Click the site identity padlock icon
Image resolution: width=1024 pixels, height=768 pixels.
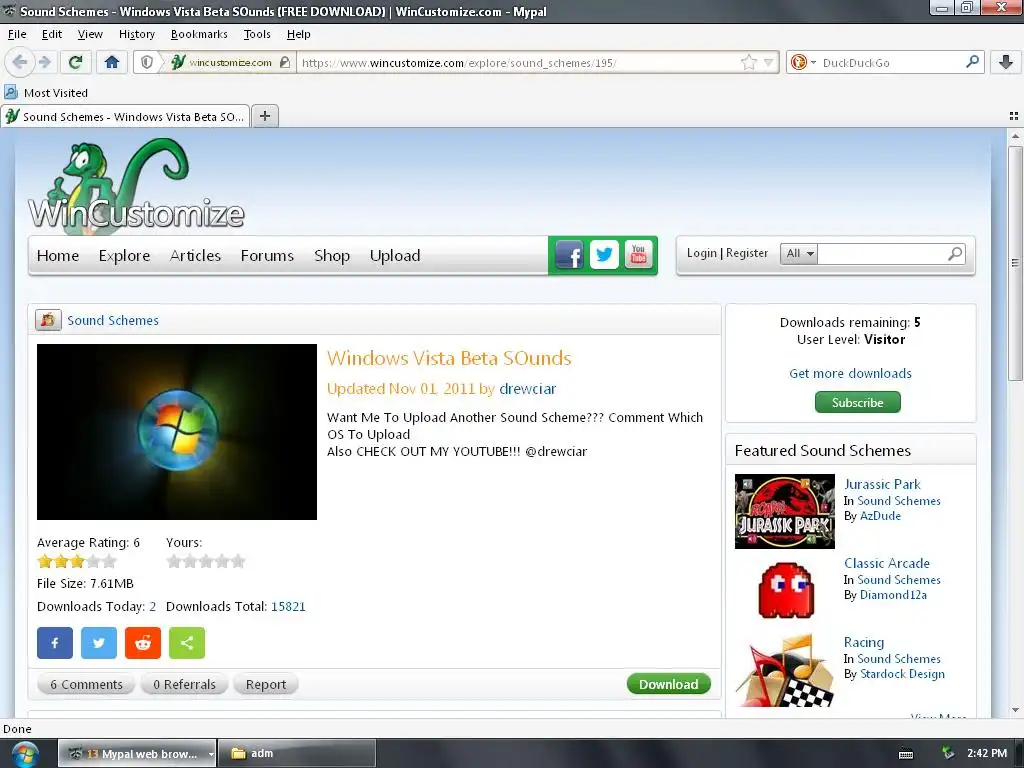(x=285, y=62)
